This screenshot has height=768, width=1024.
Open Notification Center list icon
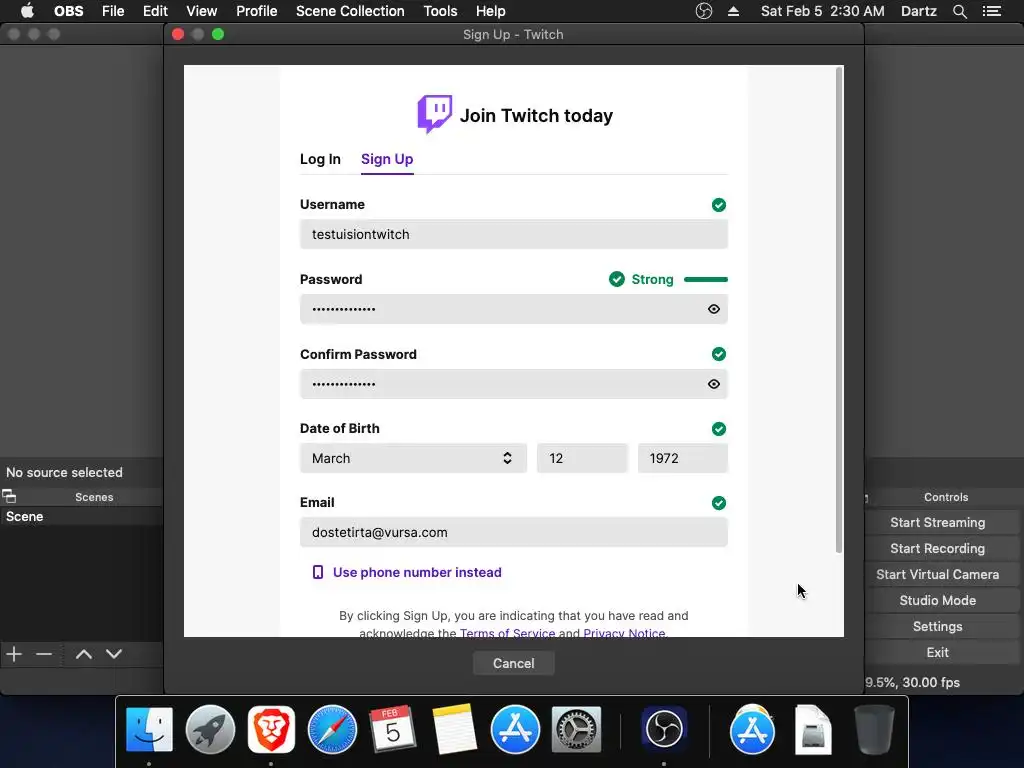point(992,11)
